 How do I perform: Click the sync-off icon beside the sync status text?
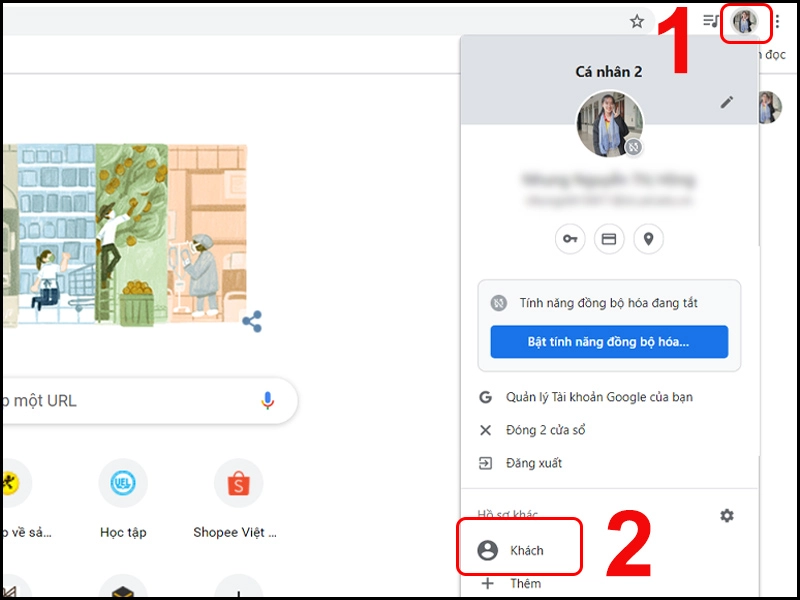(498, 303)
